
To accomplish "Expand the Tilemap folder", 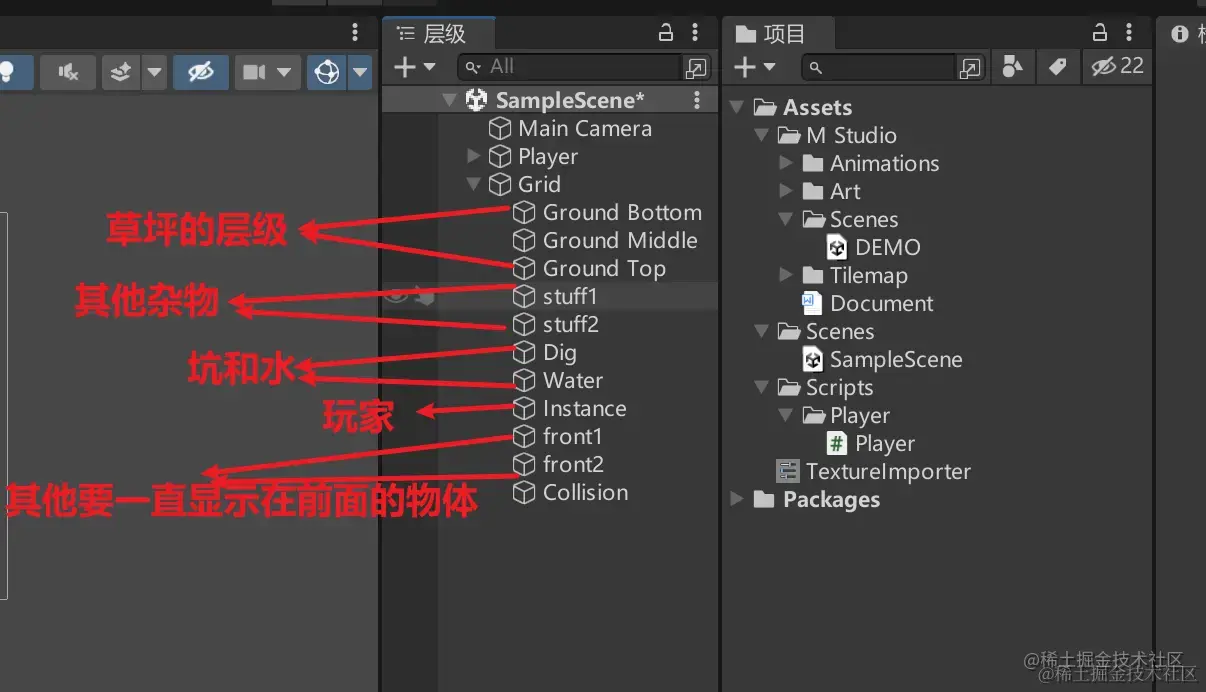I will point(786,274).
